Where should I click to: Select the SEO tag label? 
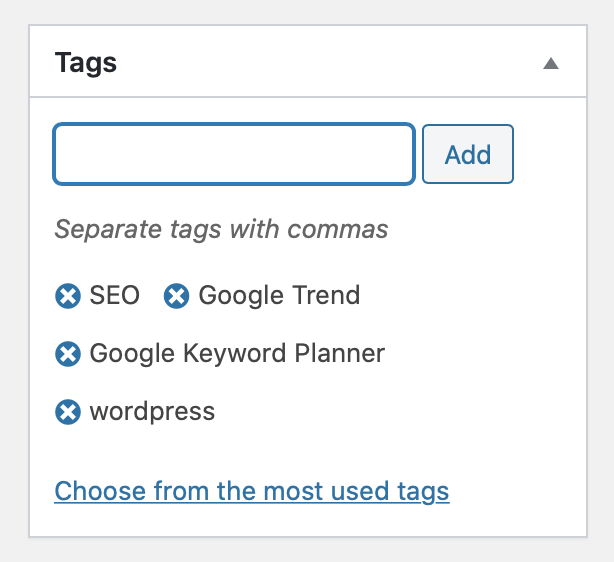pos(114,296)
